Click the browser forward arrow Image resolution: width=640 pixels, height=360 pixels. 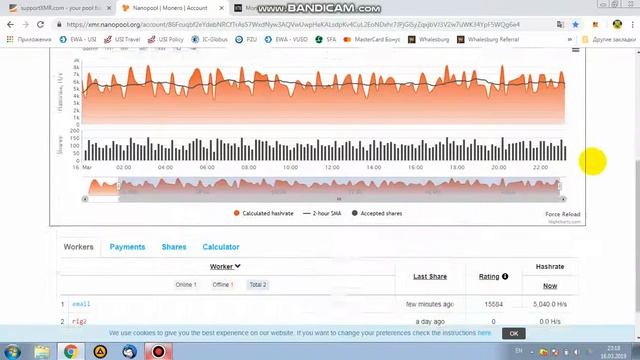[25, 24]
